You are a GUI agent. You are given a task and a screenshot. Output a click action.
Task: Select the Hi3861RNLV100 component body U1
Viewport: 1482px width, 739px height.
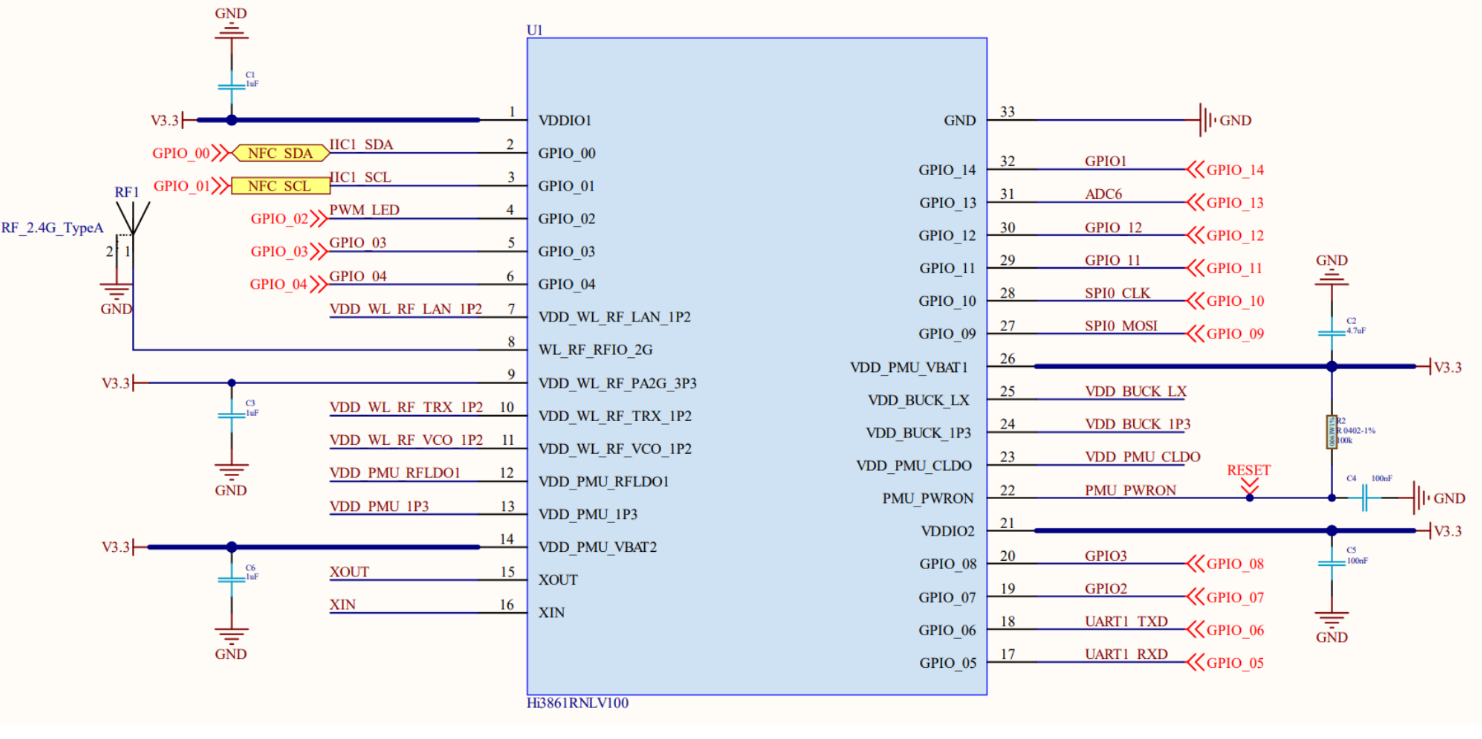click(x=757, y=370)
